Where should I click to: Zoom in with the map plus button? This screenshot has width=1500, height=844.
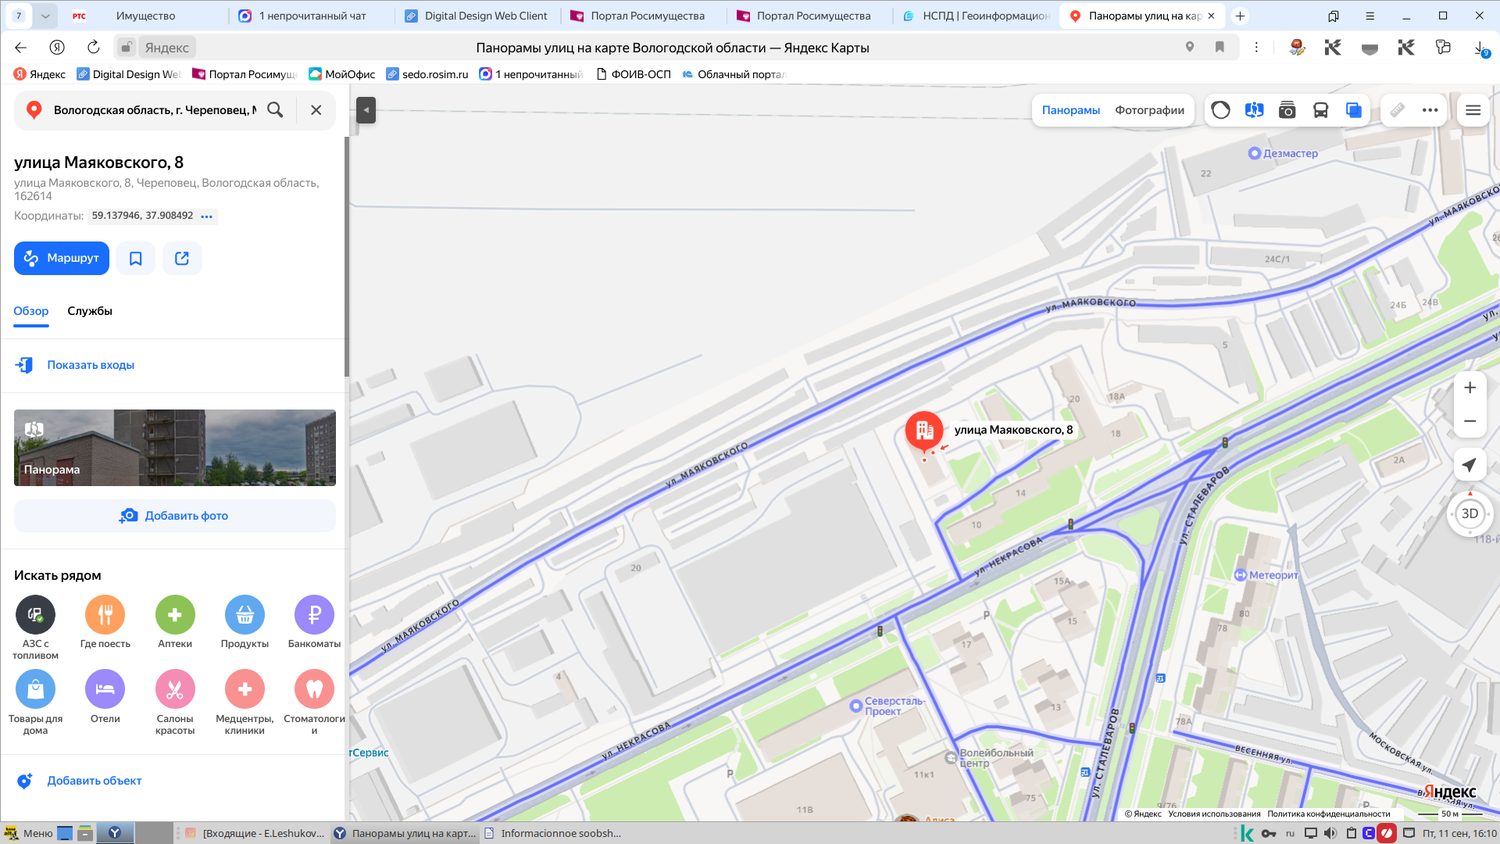coord(1470,388)
